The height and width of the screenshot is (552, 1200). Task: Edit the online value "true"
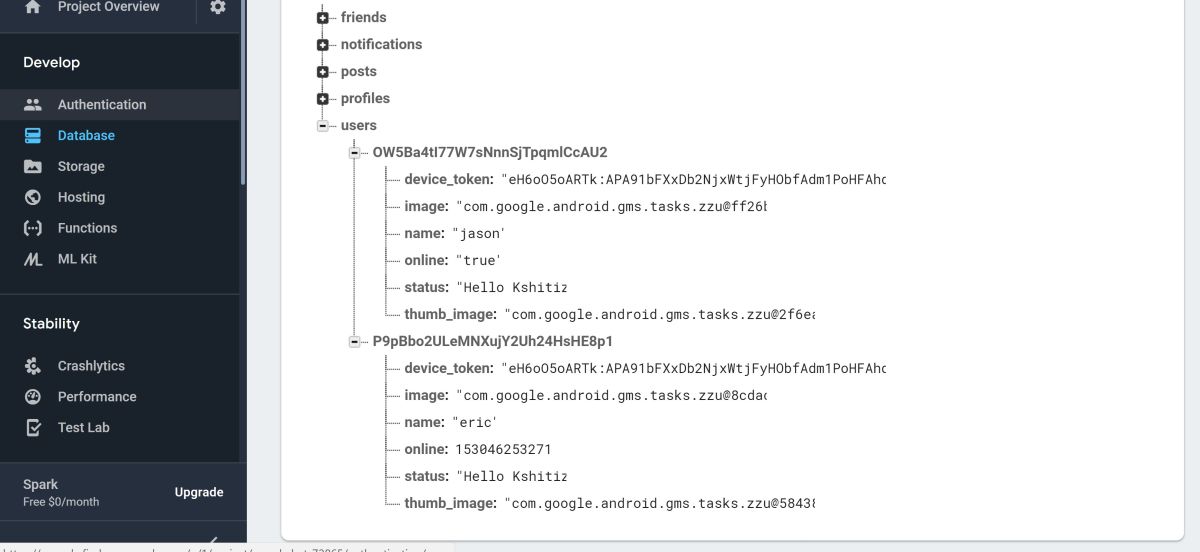coord(478,260)
